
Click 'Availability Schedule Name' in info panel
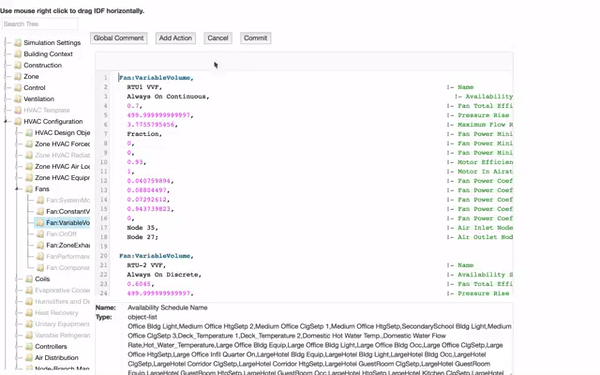[168, 308]
